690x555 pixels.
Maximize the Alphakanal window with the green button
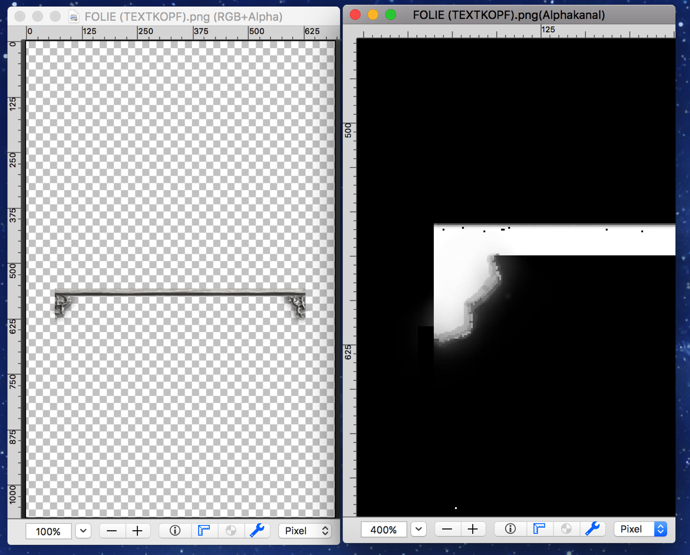(x=390, y=15)
